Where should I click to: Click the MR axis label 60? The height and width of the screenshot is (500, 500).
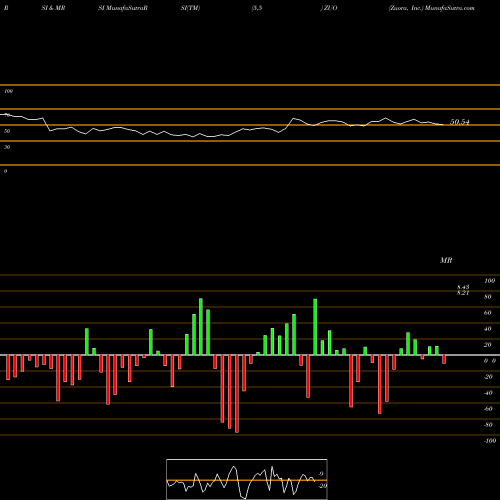tap(488, 313)
